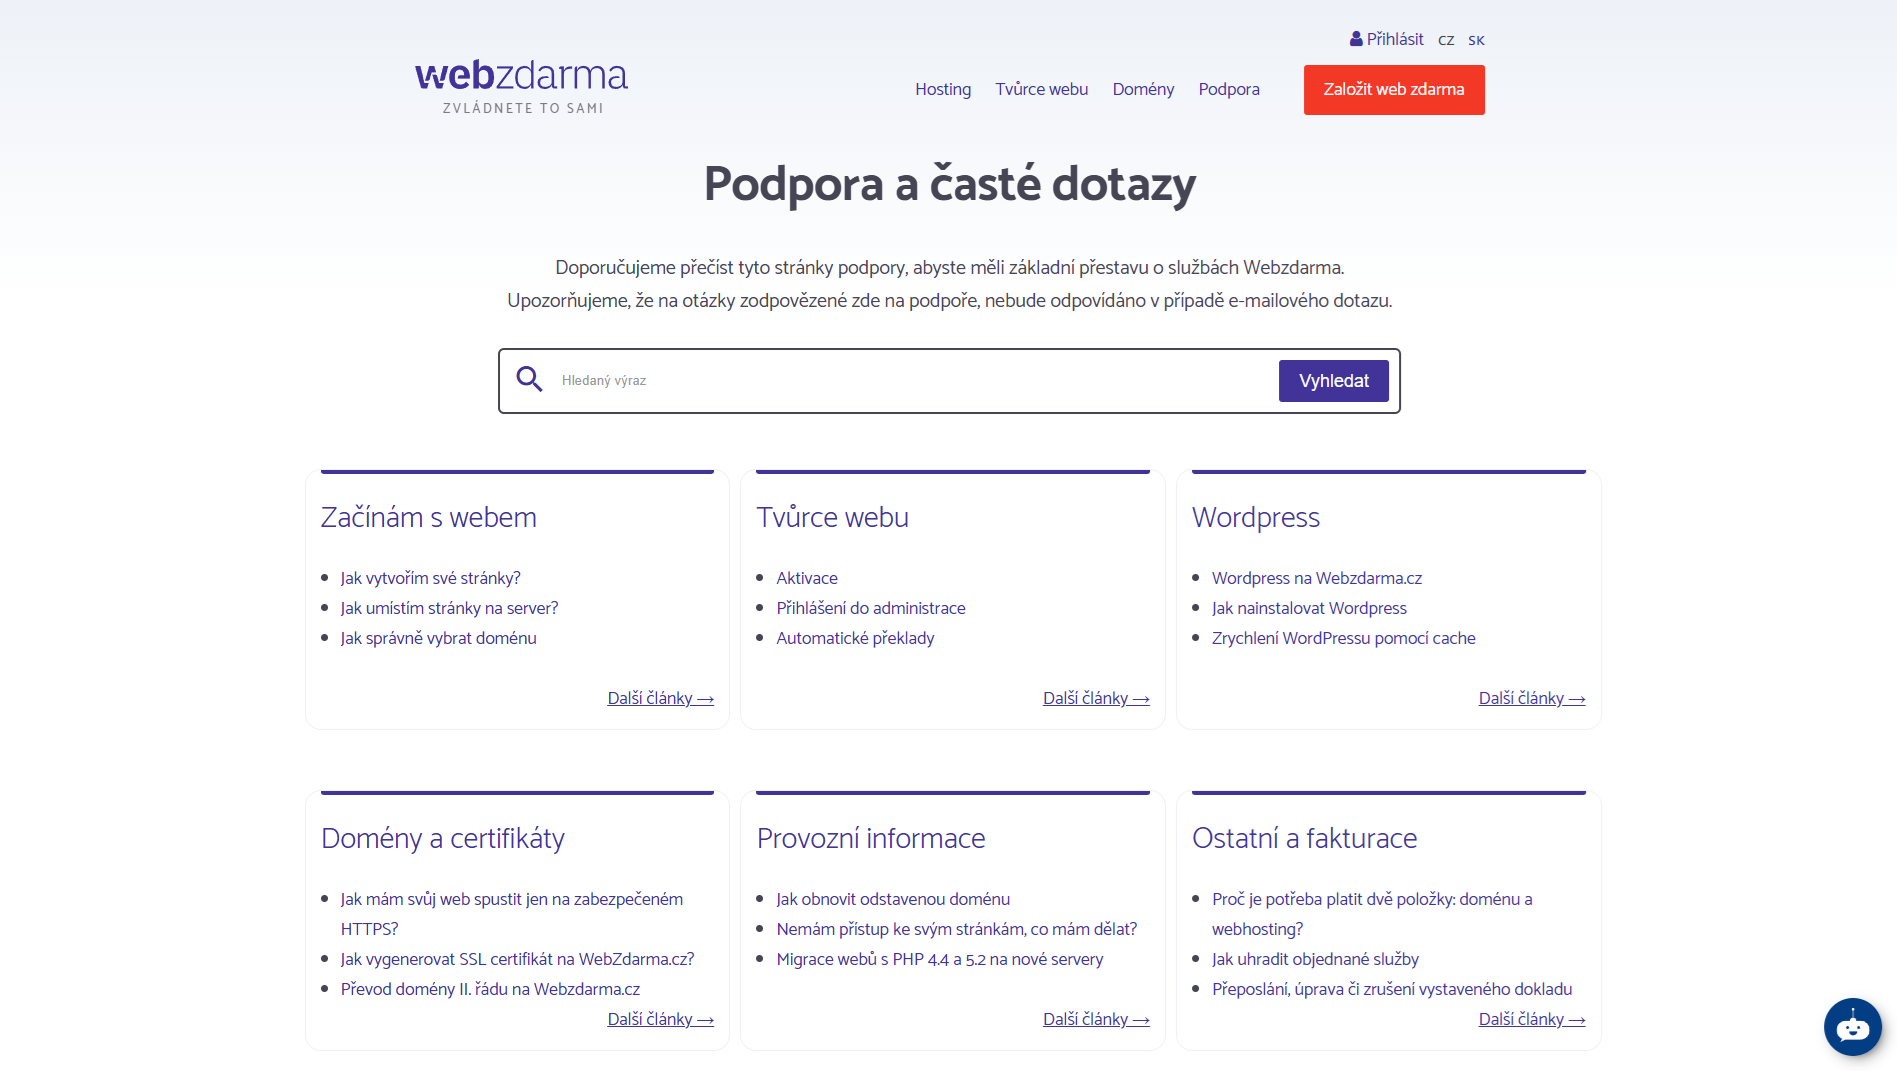Click the Ostatní a fakturace heading
This screenshot has height=1071, width=1897.
tap(1304, 838)
